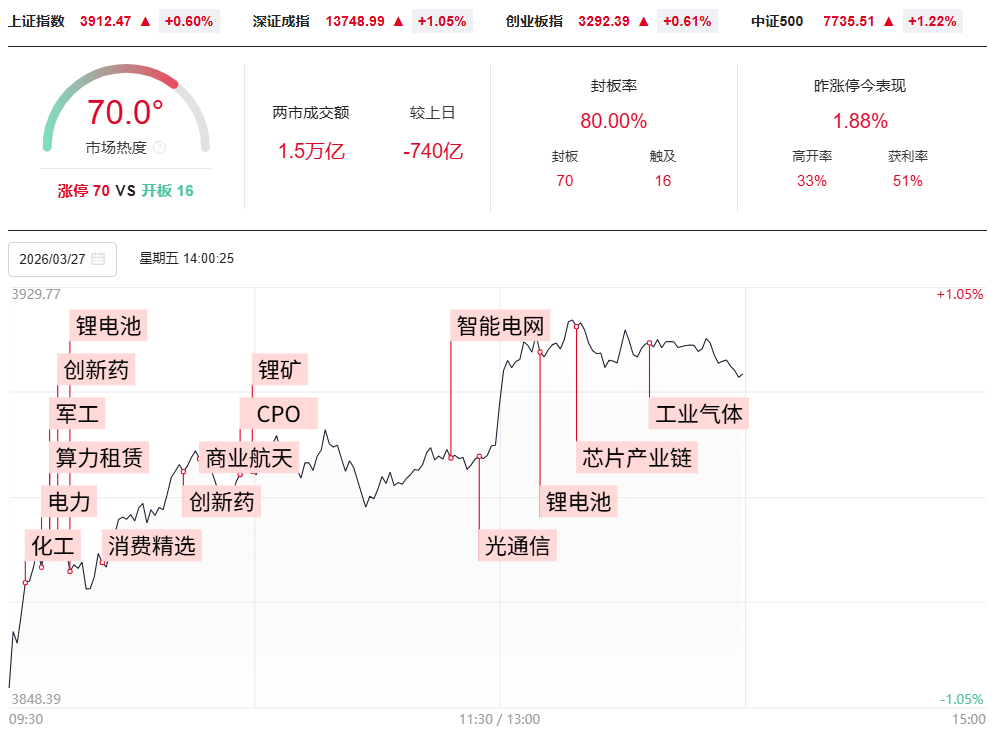Click the 涨停 70 count
The height and width of the screenshot is (737, 998).
[84, 190]
